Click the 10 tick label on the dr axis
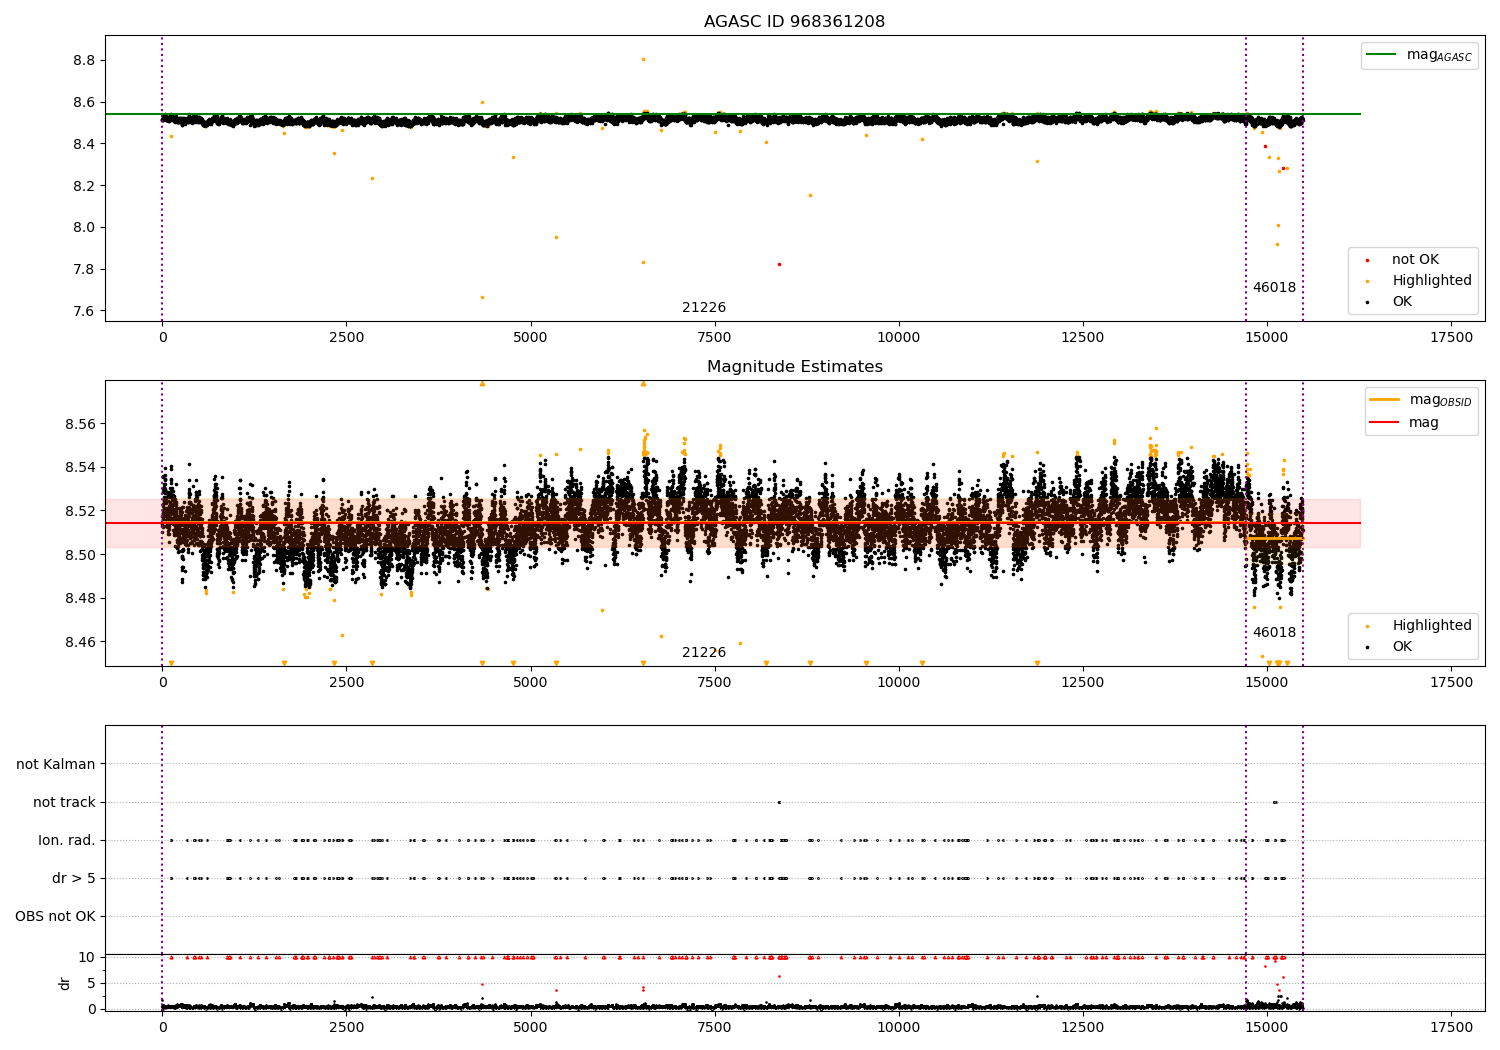 coord(87,957)
